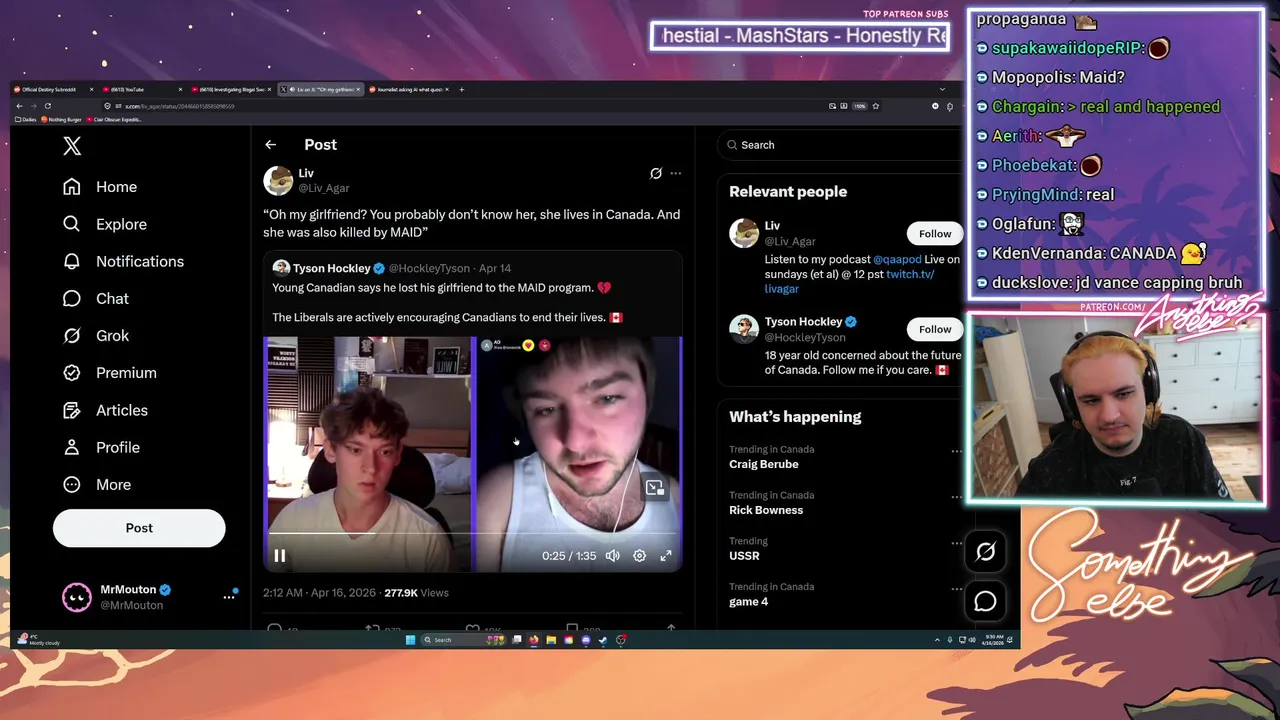Follow Tyson Hockley in Relevant people
The image size is (1280, 720).
(935, 329)
